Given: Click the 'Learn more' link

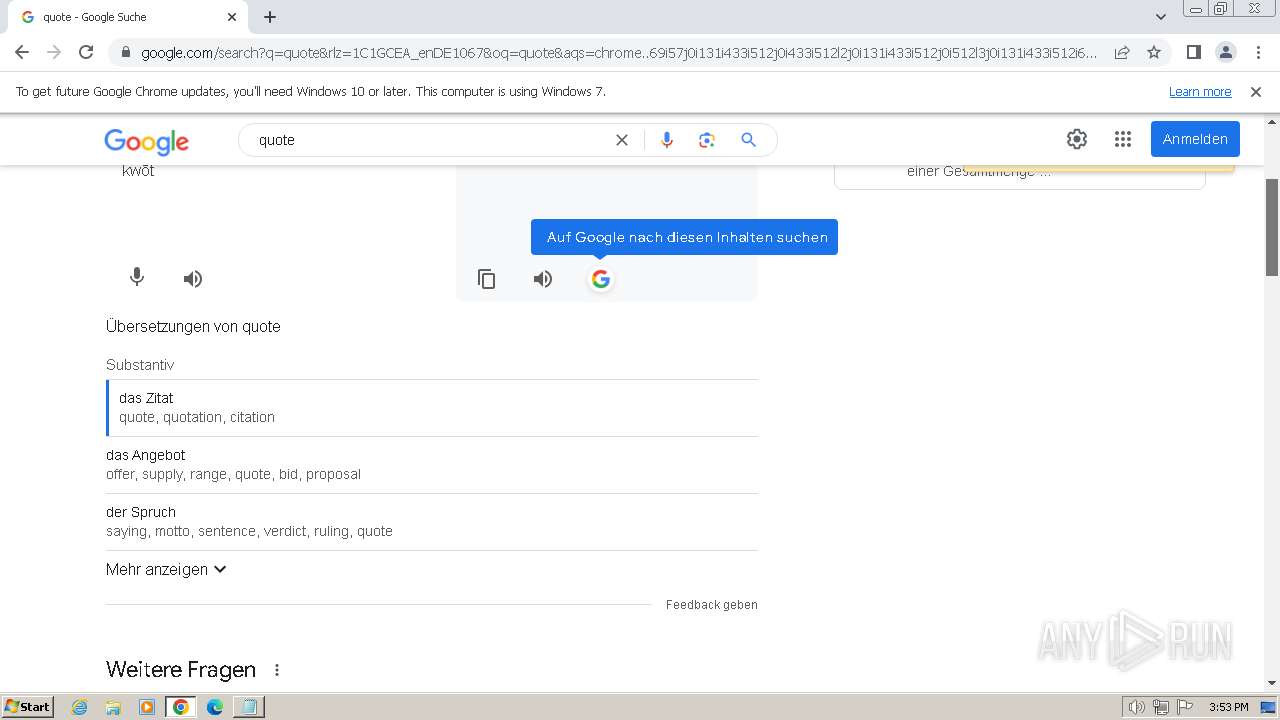Looking at the screenshot, I should [x=1200, y=91].
